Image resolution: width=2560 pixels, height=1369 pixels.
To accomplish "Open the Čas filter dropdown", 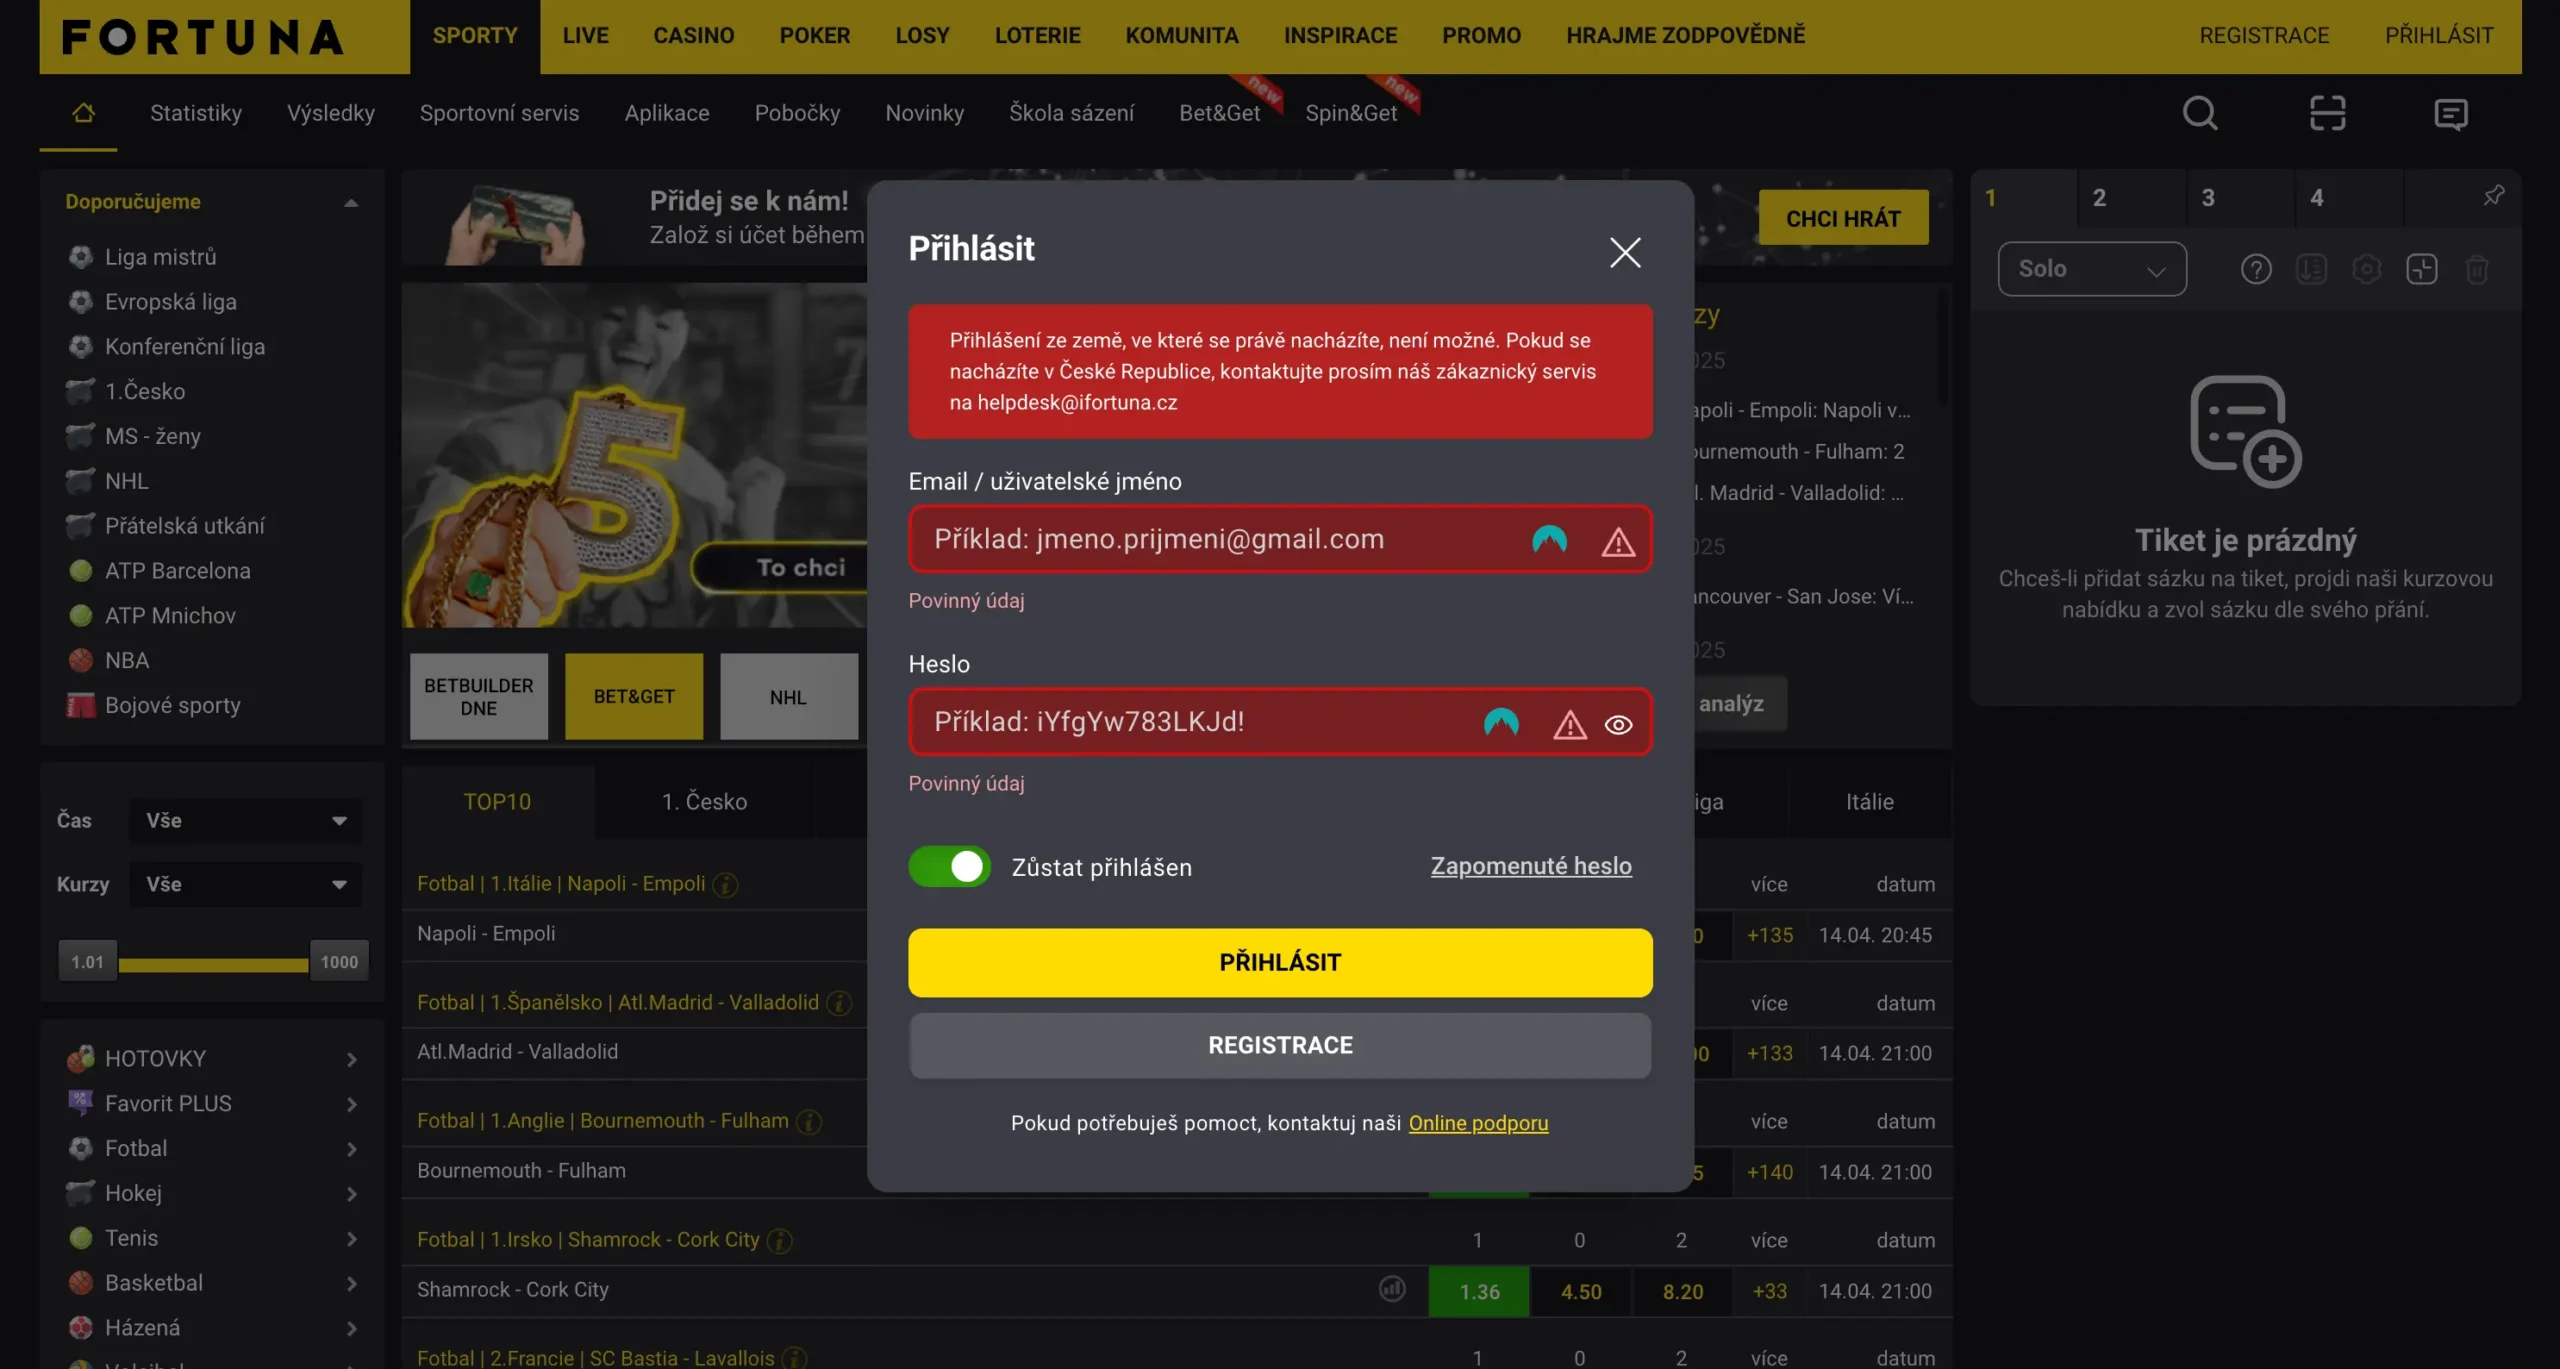I will coord(245,820).
